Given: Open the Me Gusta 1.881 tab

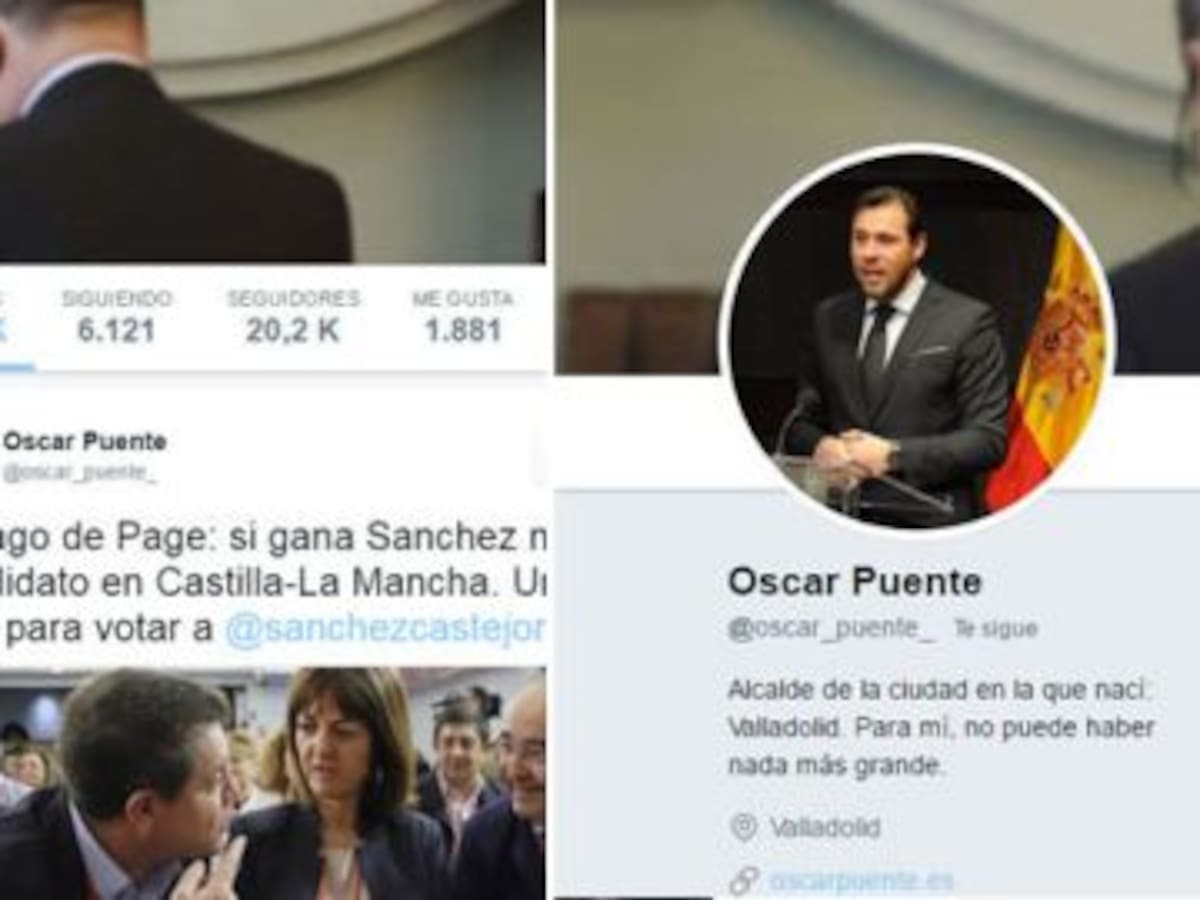Looking at the screenshot, I should coord(463,316).
